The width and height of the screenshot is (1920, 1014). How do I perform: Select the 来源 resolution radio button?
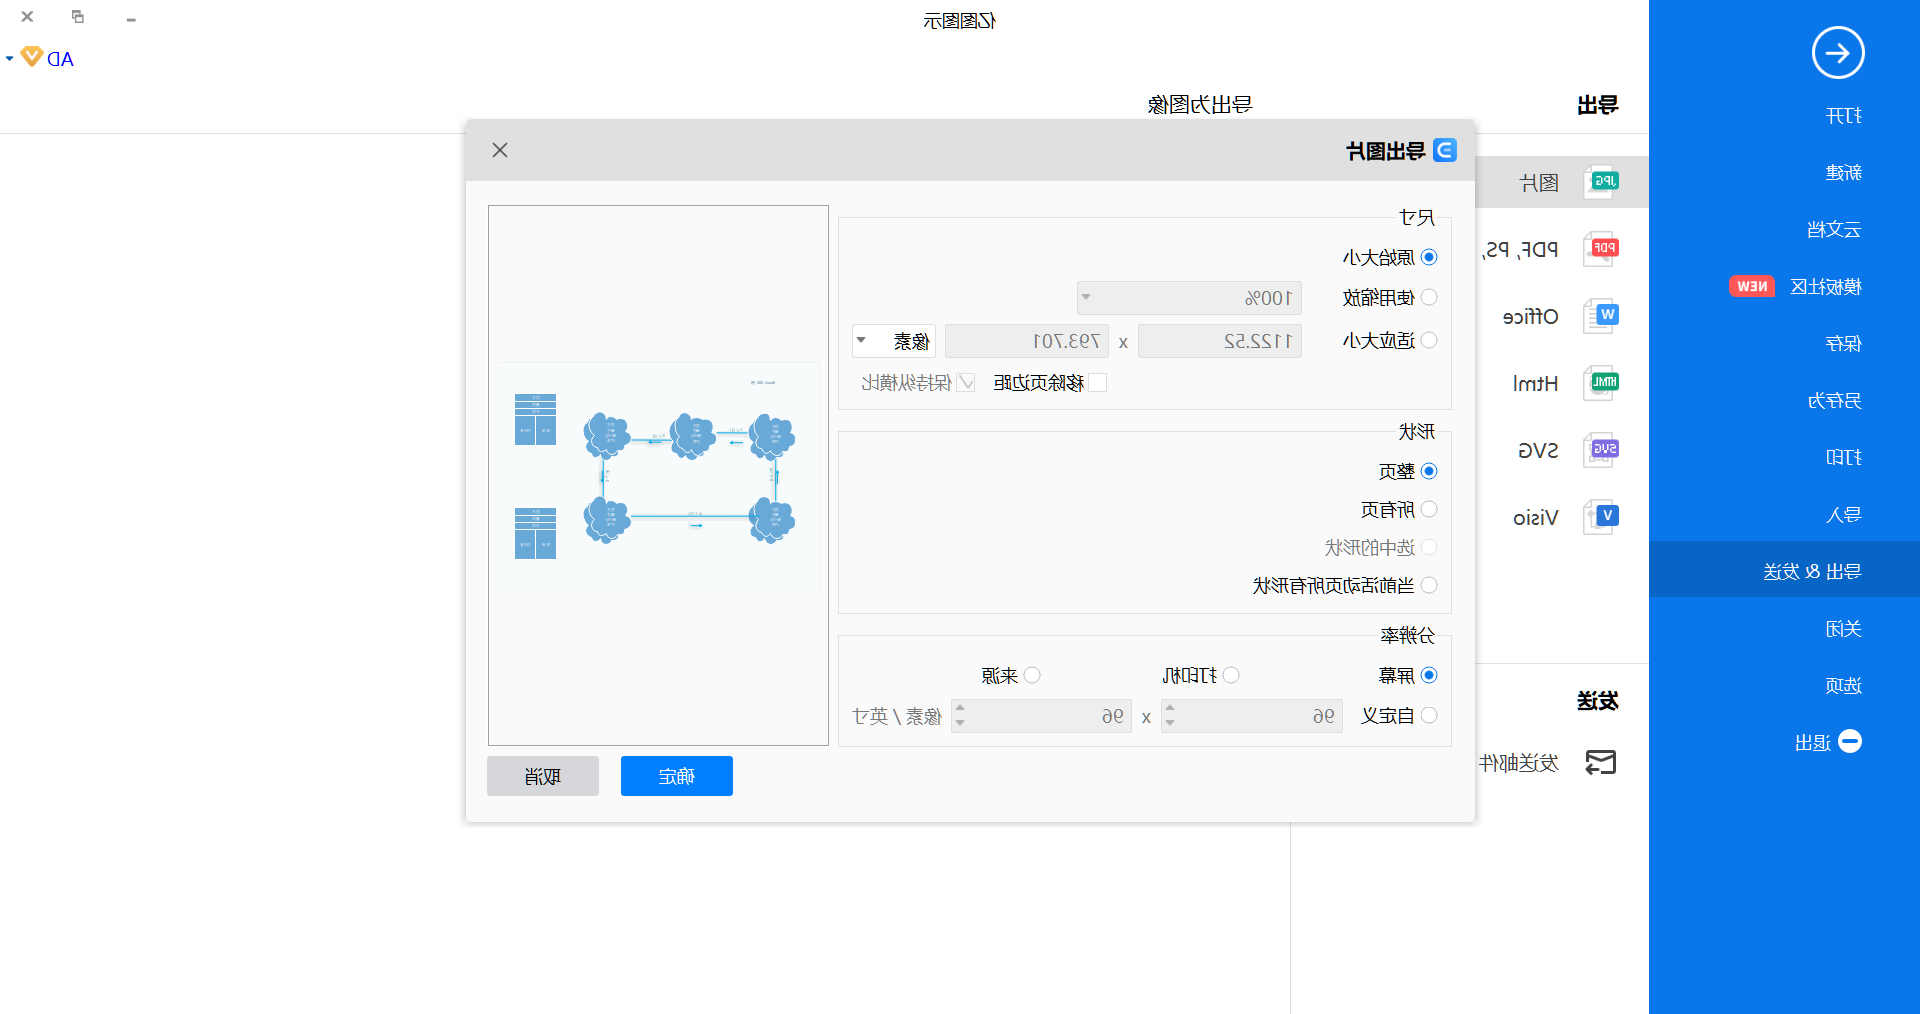(1032, 675)
